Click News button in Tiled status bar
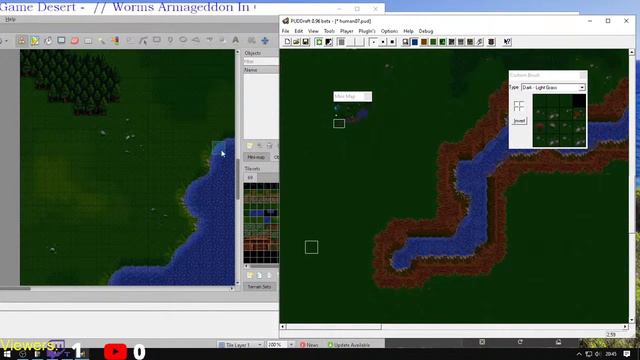This screenshot has width=640, height=360. pyautogui.click(x=309, y=345)
